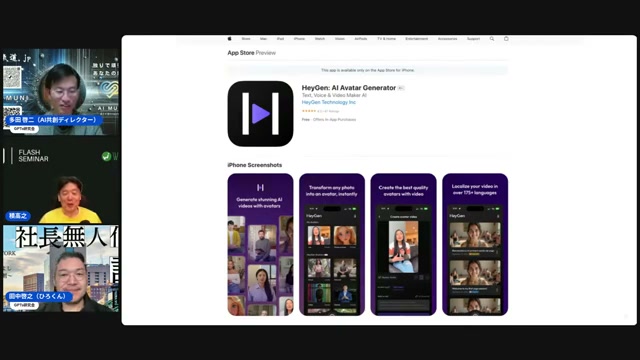
Task: Click the 'available only on the App Store' banner
Action: pos(368,70)
